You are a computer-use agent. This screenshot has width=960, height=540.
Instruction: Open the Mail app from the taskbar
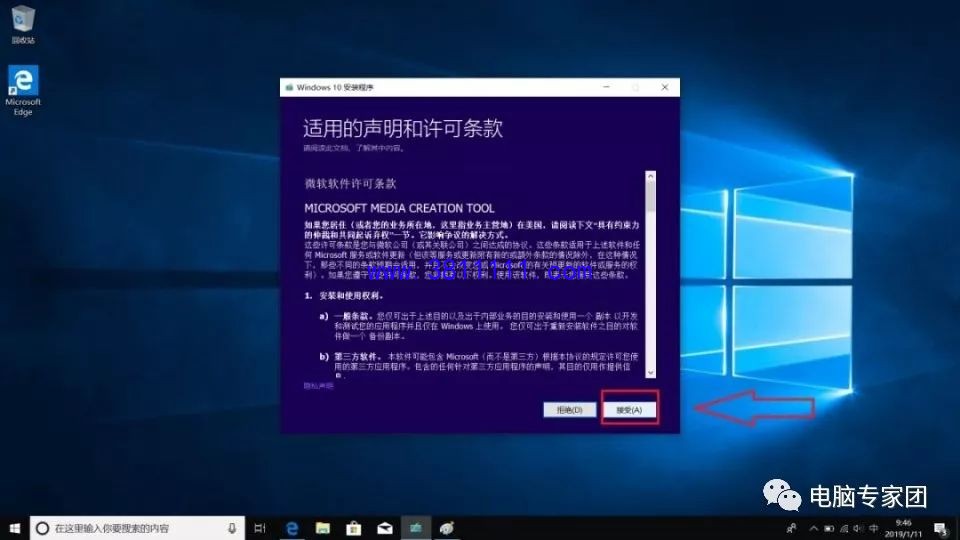tap(384, 528)
